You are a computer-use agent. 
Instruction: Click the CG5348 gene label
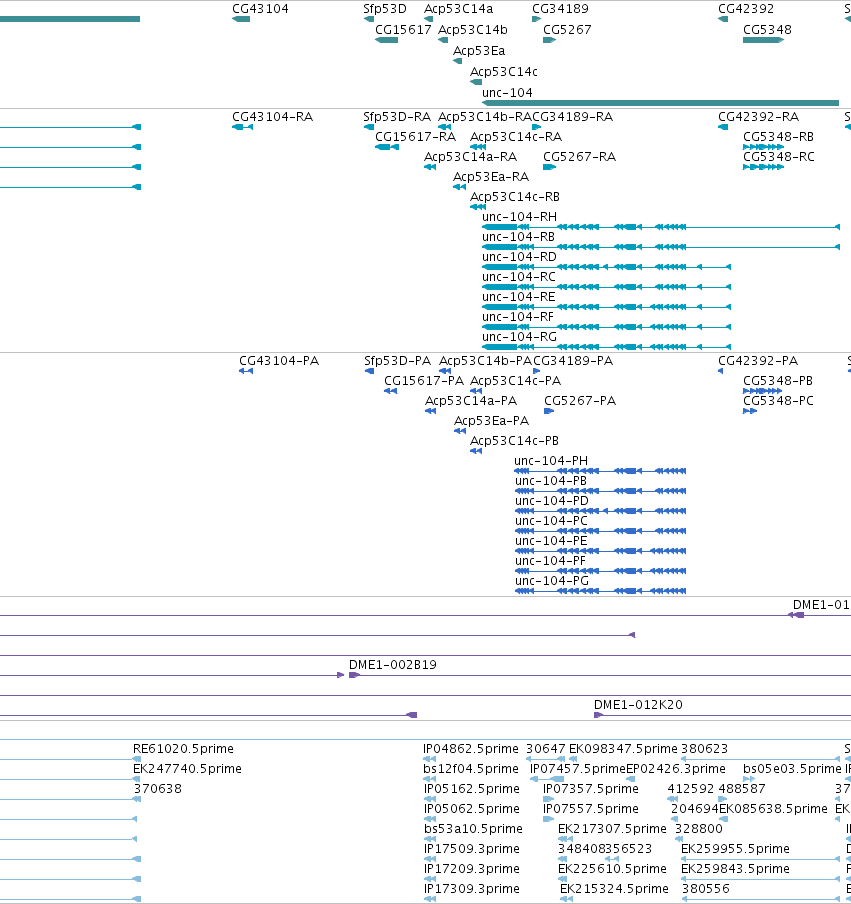click(767, 29)
